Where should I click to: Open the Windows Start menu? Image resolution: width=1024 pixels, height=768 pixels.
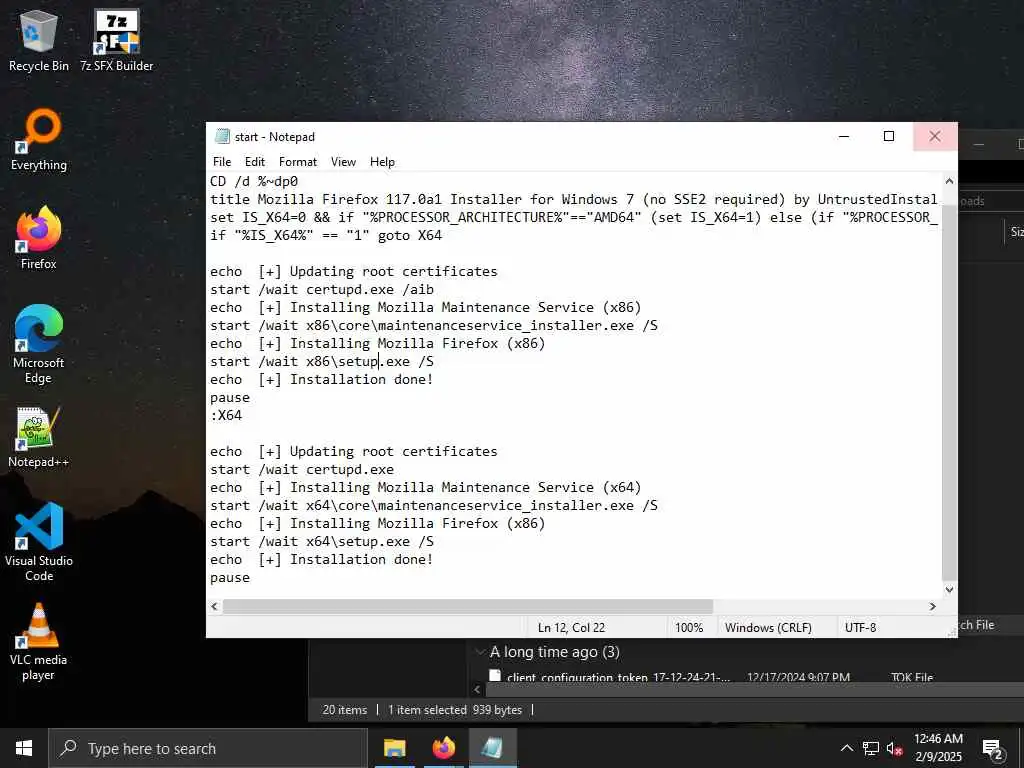pos(24,748)
